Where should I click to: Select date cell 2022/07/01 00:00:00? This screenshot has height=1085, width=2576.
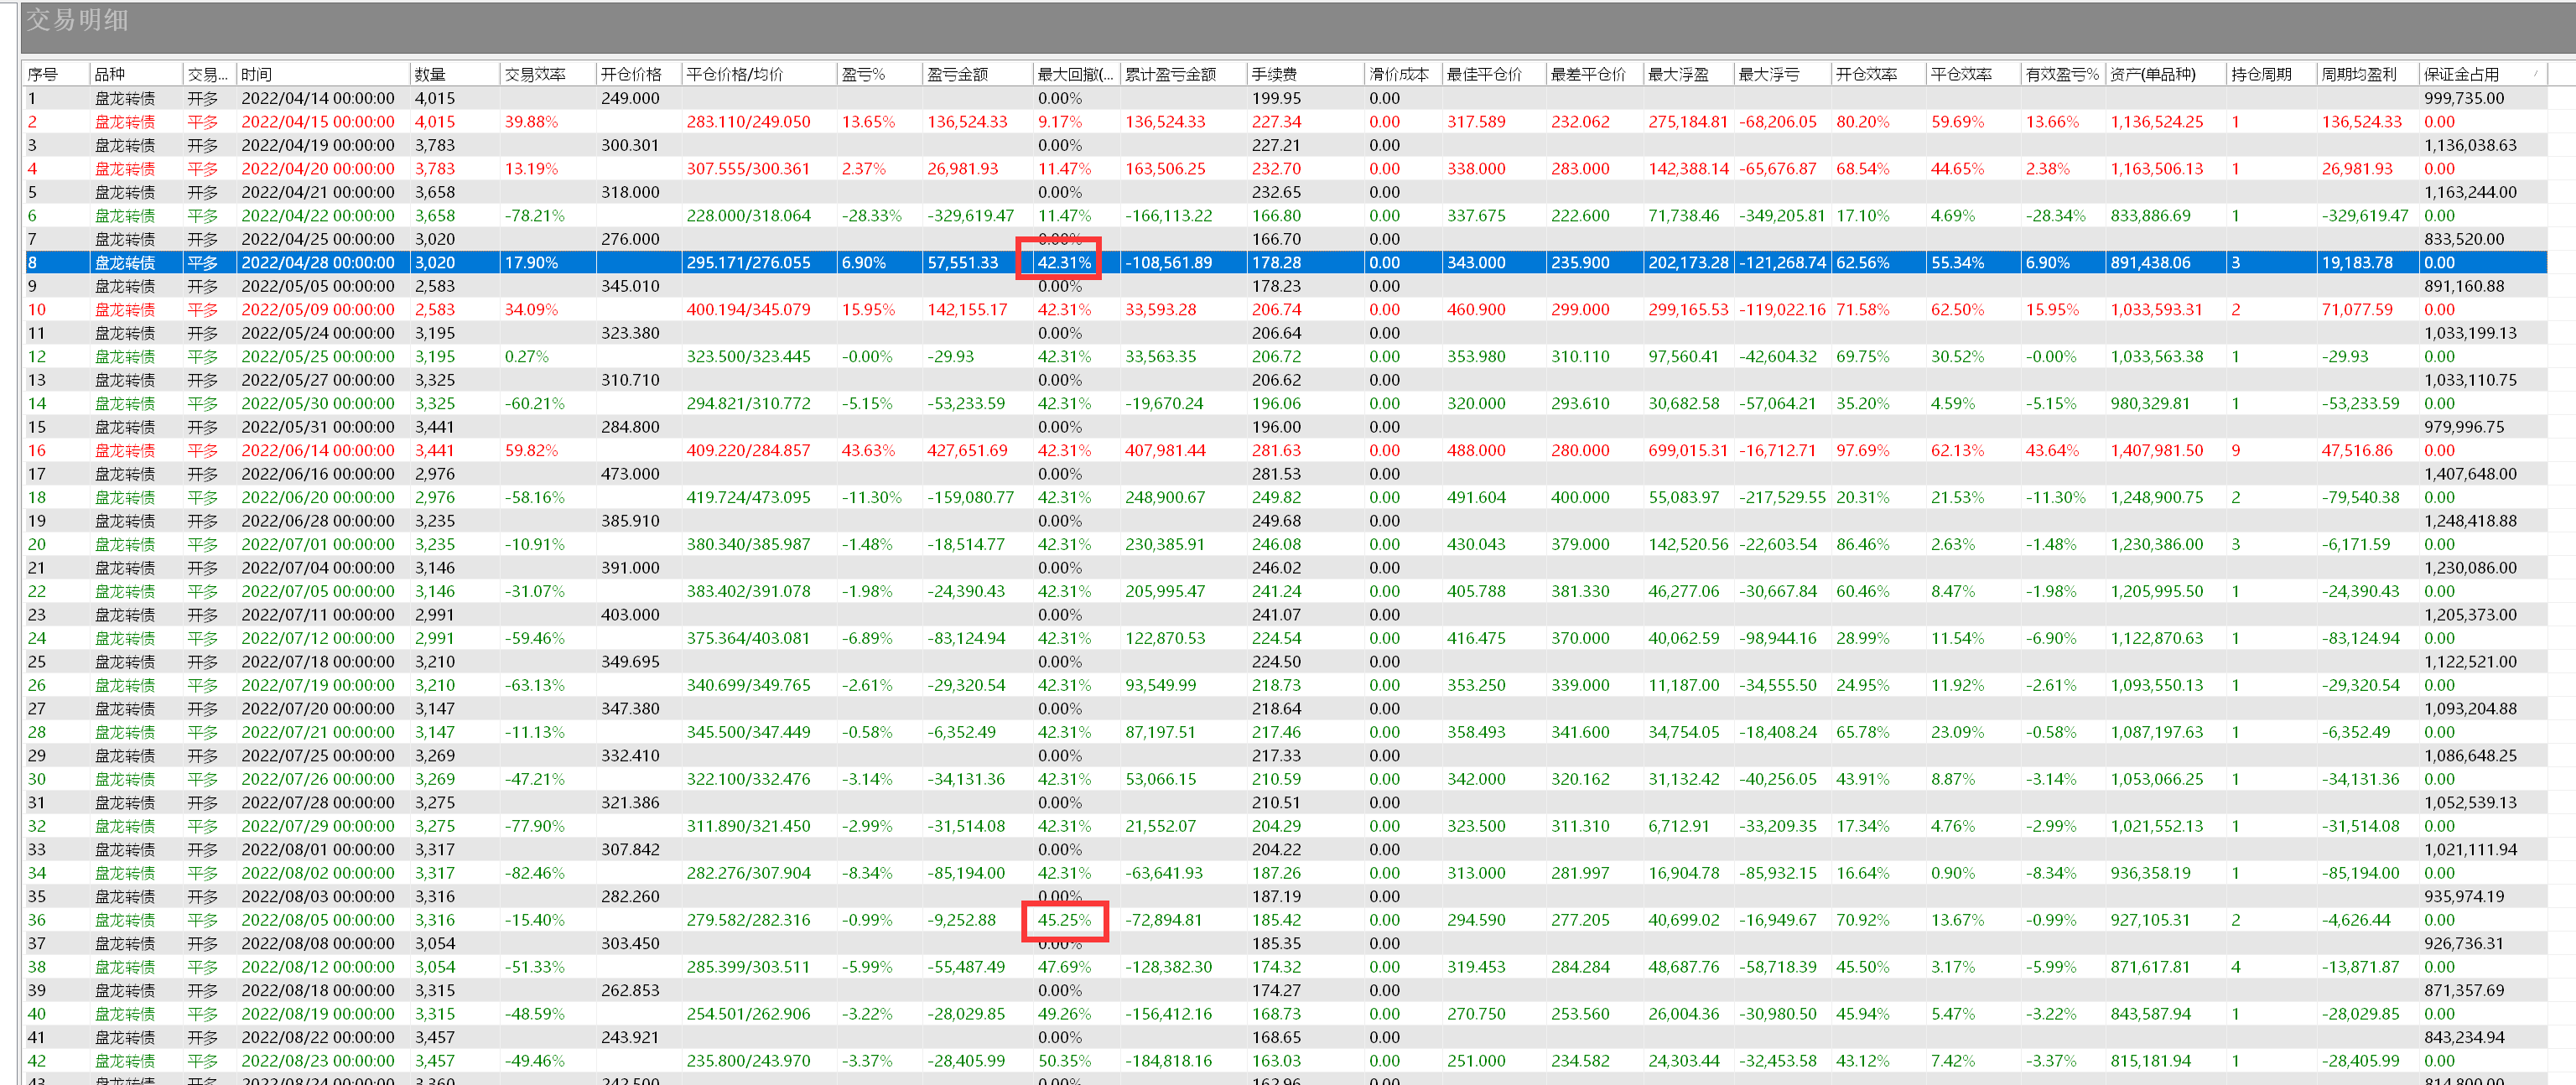click(318, 545)
